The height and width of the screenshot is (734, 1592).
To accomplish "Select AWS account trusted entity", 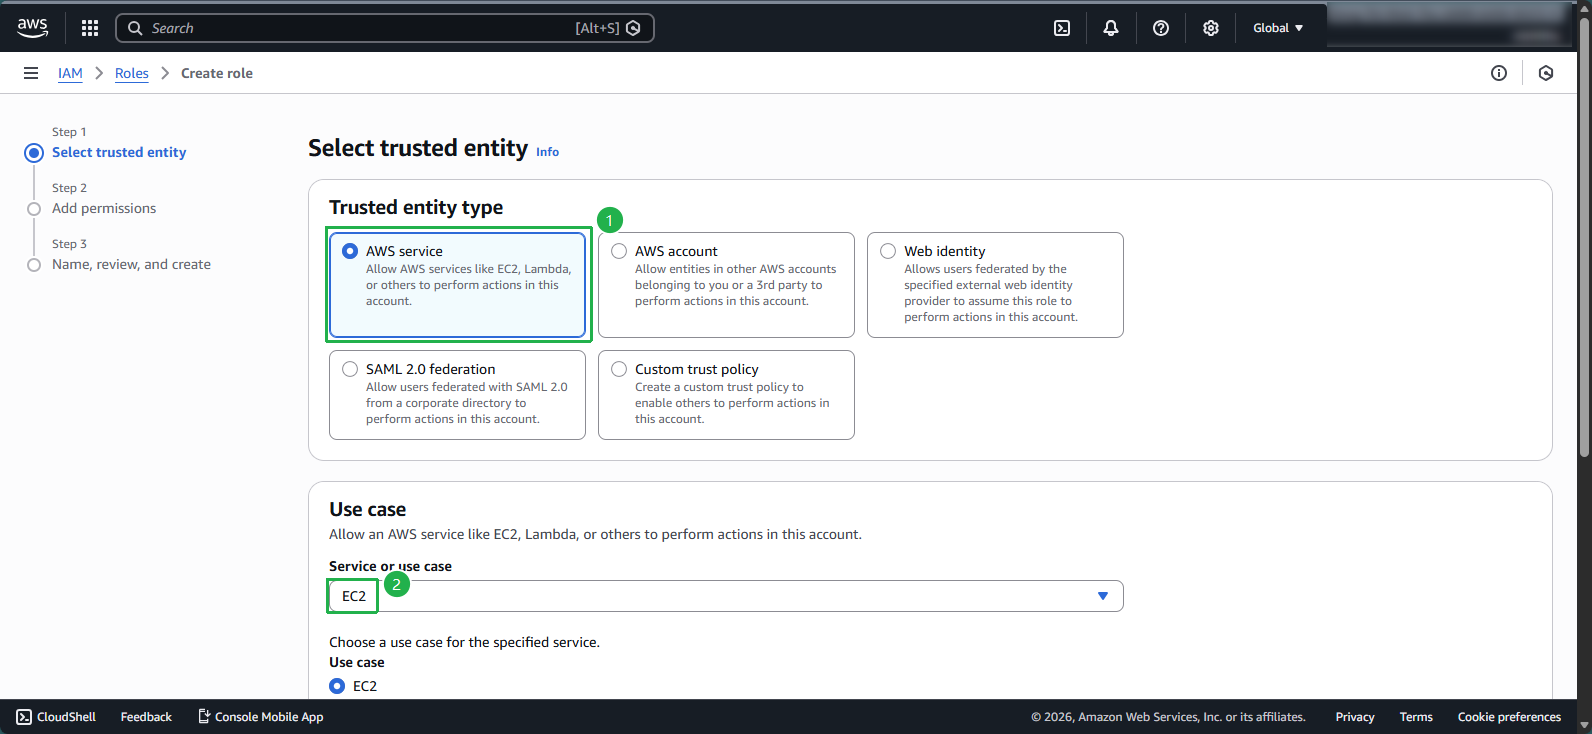I will coord(726,285).
